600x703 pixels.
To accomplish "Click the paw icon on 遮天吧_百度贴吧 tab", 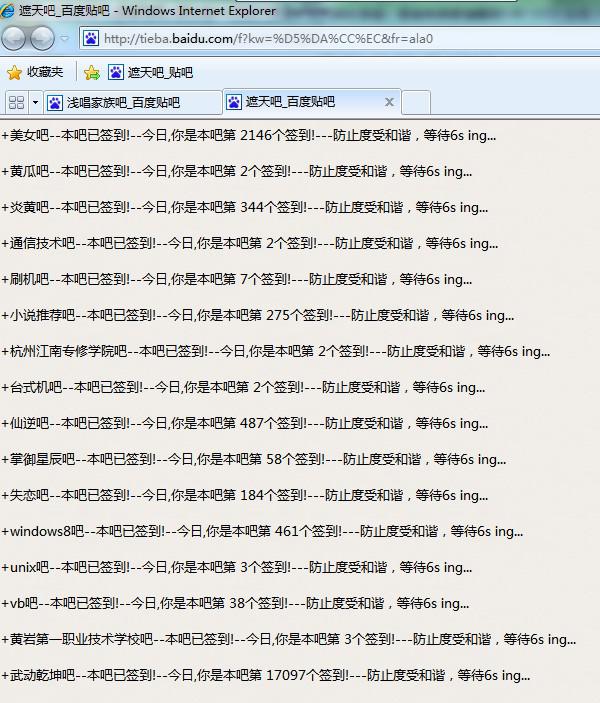I will pyautogui.click(x=234, y=102).
